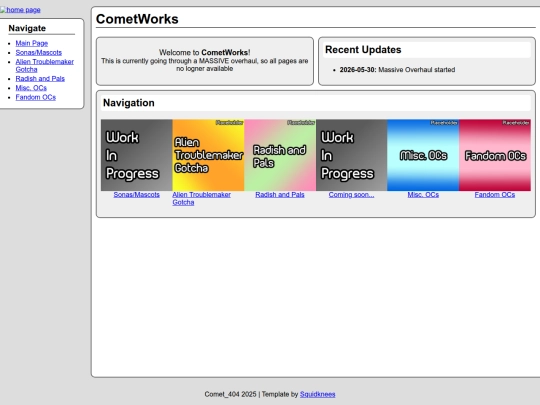This screenshot has width=540, height=405.
Task: Follow the Misc. OCs caption link
Action: coord(423,195)
